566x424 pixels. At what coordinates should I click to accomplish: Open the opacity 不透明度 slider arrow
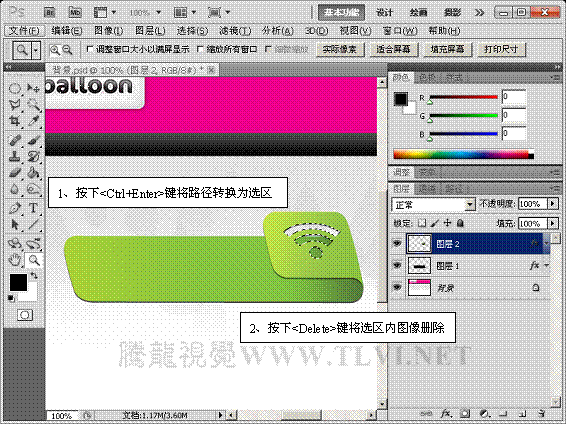[x=553, y=204]
